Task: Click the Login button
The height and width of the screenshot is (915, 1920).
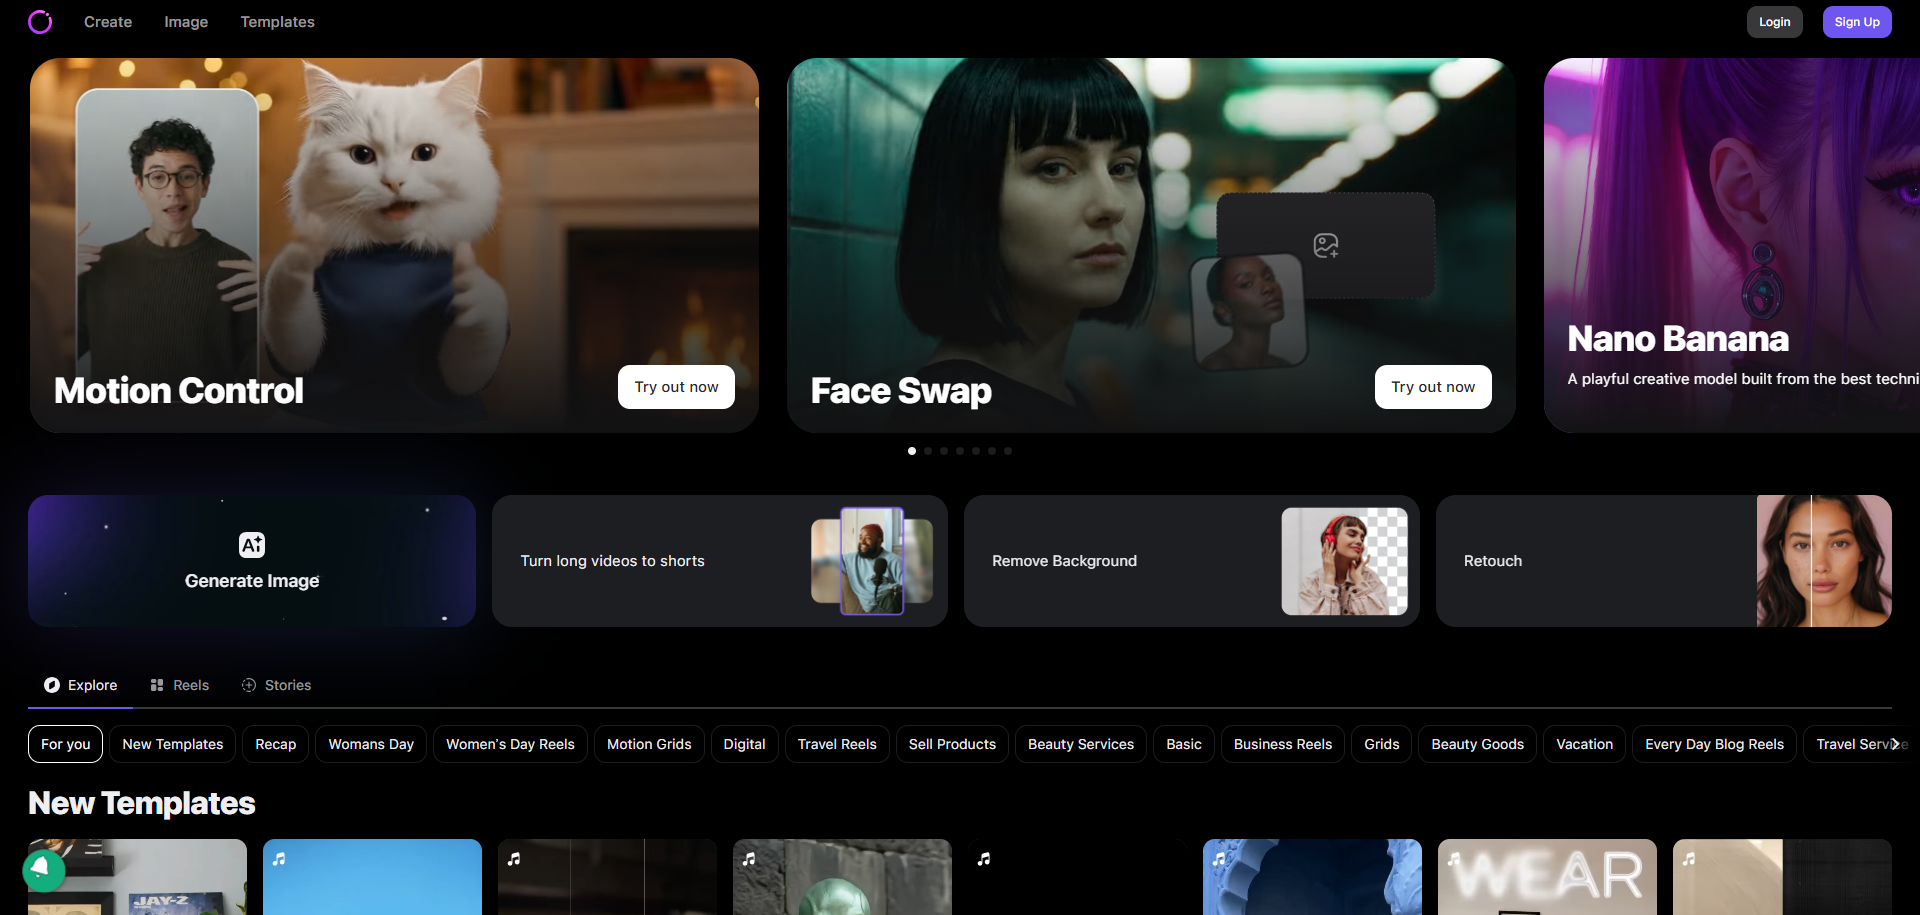Action: point(1774,22)
